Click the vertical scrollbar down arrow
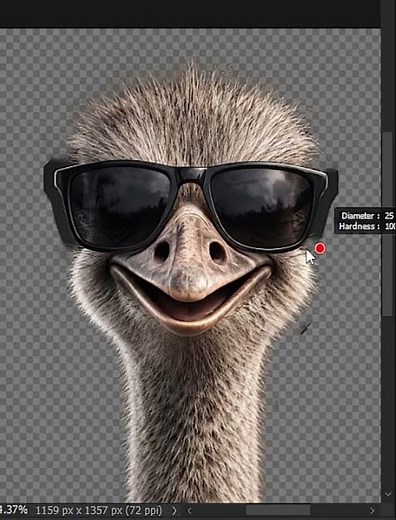The width and height of the screenshot is (396, 520). pos(388,494)
